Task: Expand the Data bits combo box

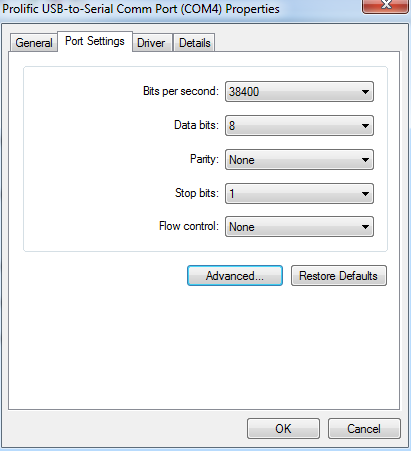Action: pyautogui.click(x=299, y=126)
